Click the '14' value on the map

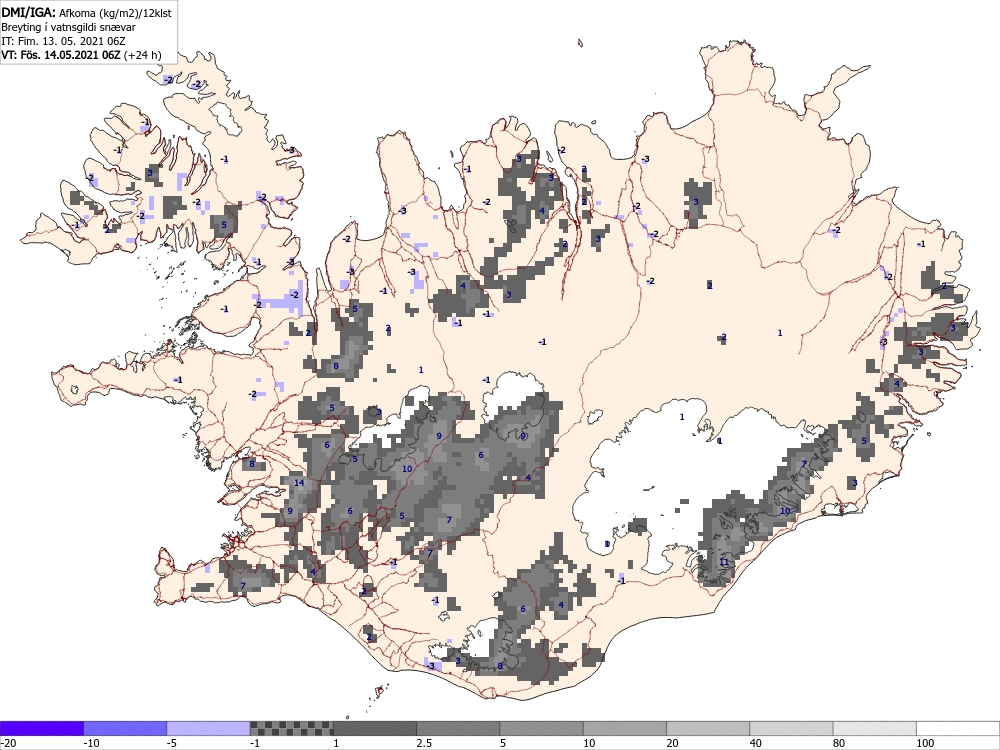click(299, 483)
